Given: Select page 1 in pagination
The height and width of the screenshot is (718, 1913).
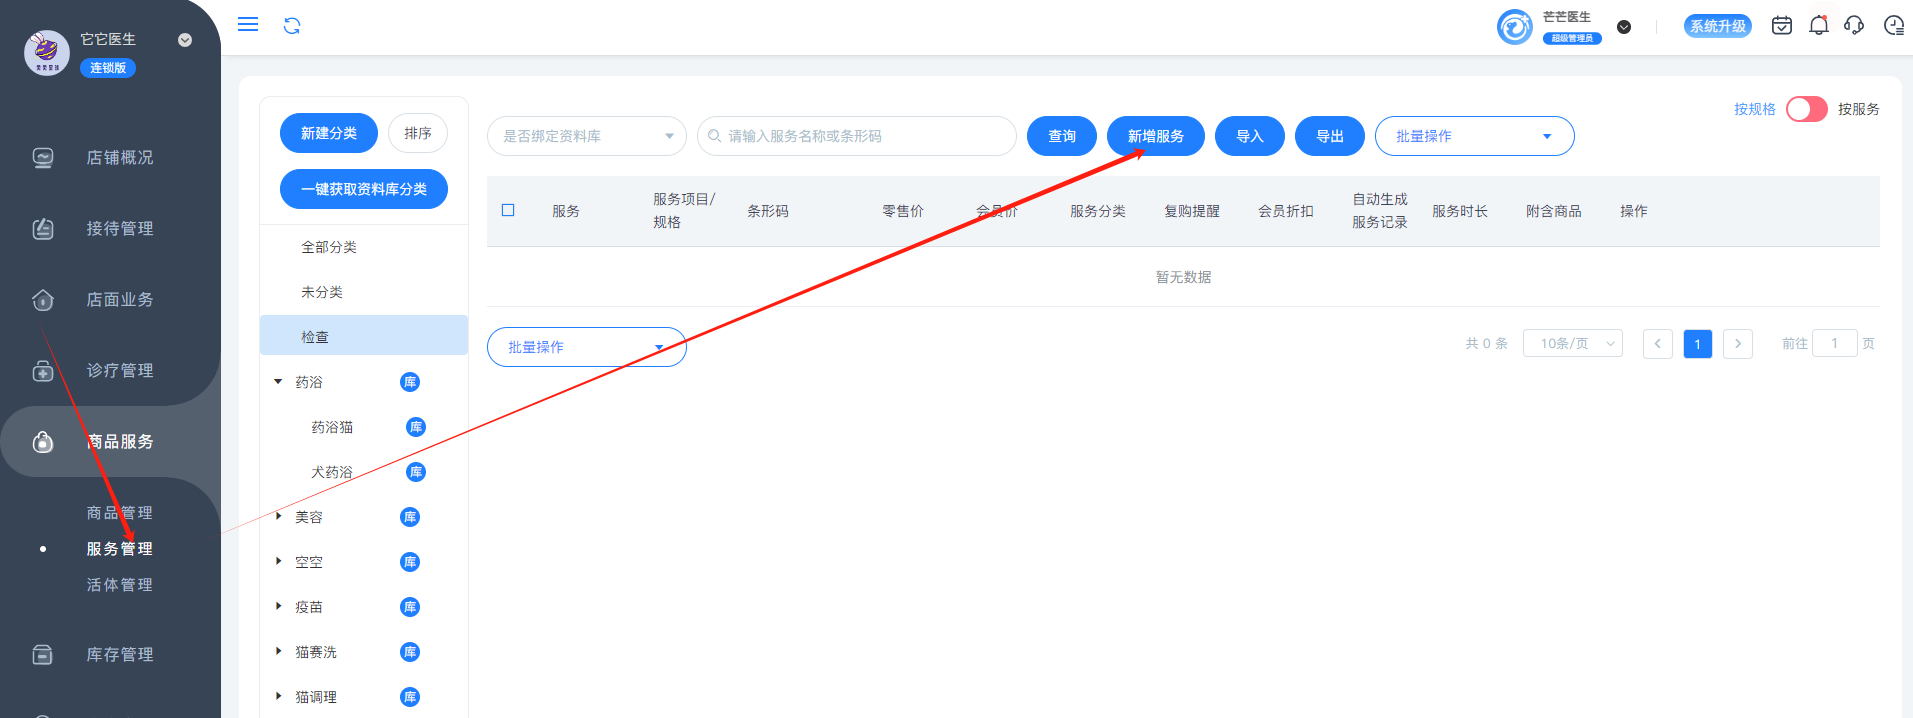Looking at the screenshot, I should [x=1698, y=343].
